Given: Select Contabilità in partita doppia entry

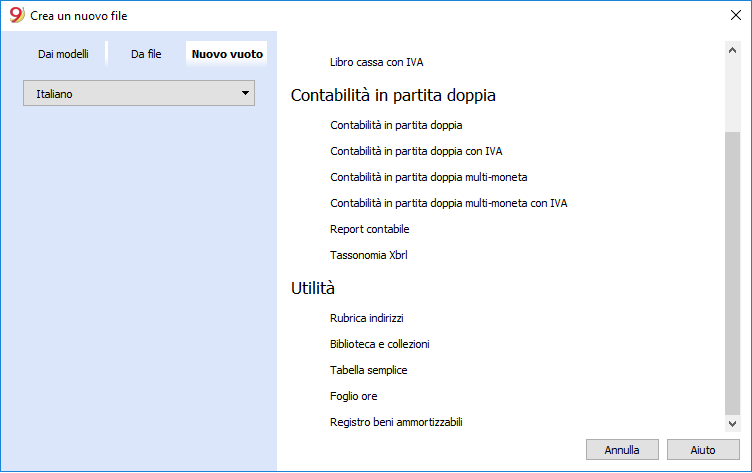Looking at the screenshot, I should [396, 125].
